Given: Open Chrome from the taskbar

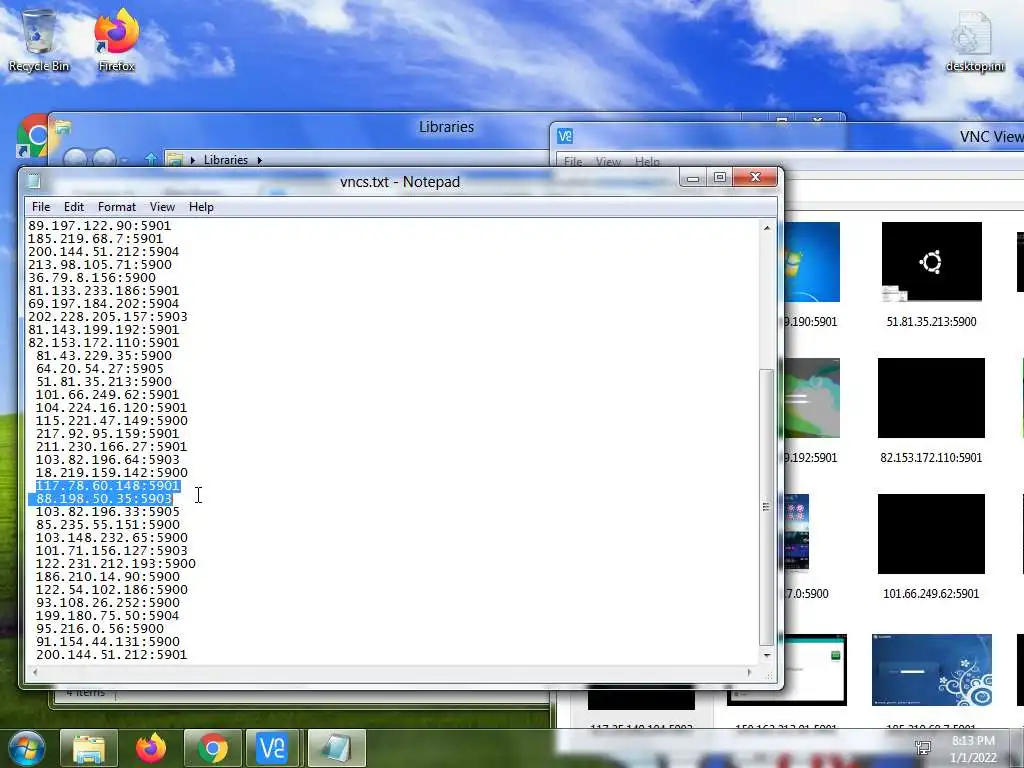Looking at the screenshot, I should [213, 748].
